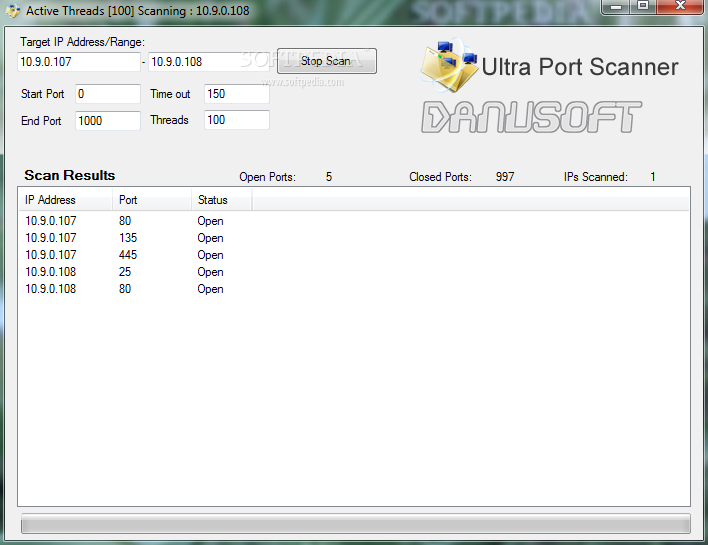Click the Closed Ports count 997
This screenshot has width=708, height=545.
505,177
